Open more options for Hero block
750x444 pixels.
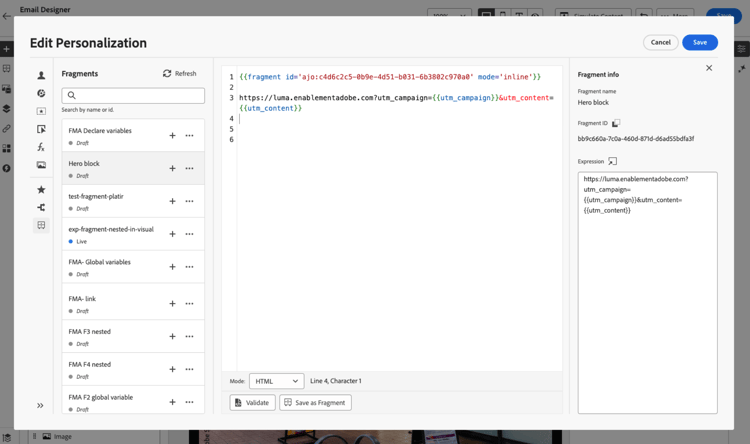click(x=189, y=168)
